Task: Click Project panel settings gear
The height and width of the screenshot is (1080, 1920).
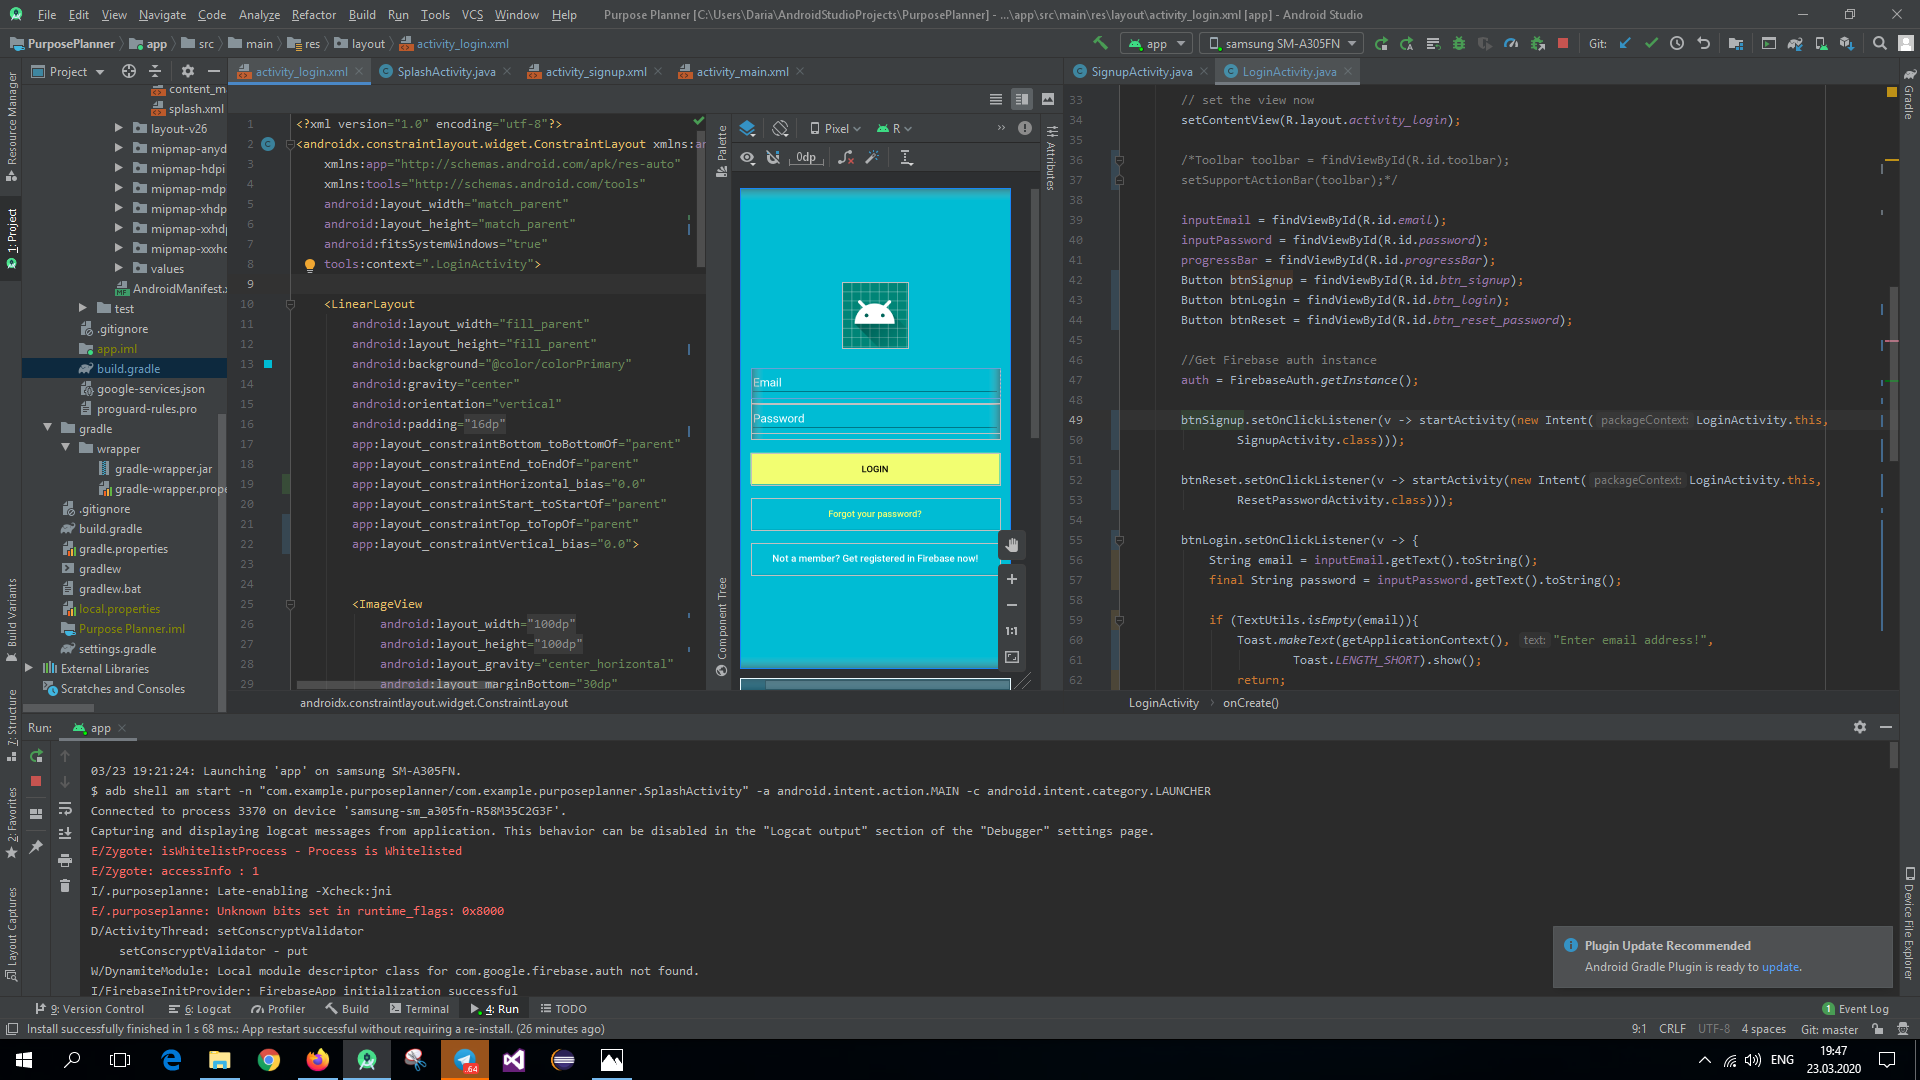Action: [x=187, y=71]
